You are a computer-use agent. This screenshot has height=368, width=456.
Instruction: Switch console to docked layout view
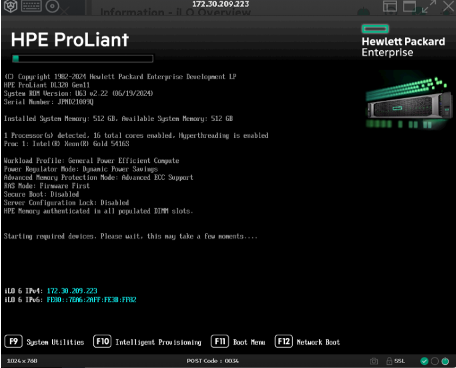tap(390, 6)
